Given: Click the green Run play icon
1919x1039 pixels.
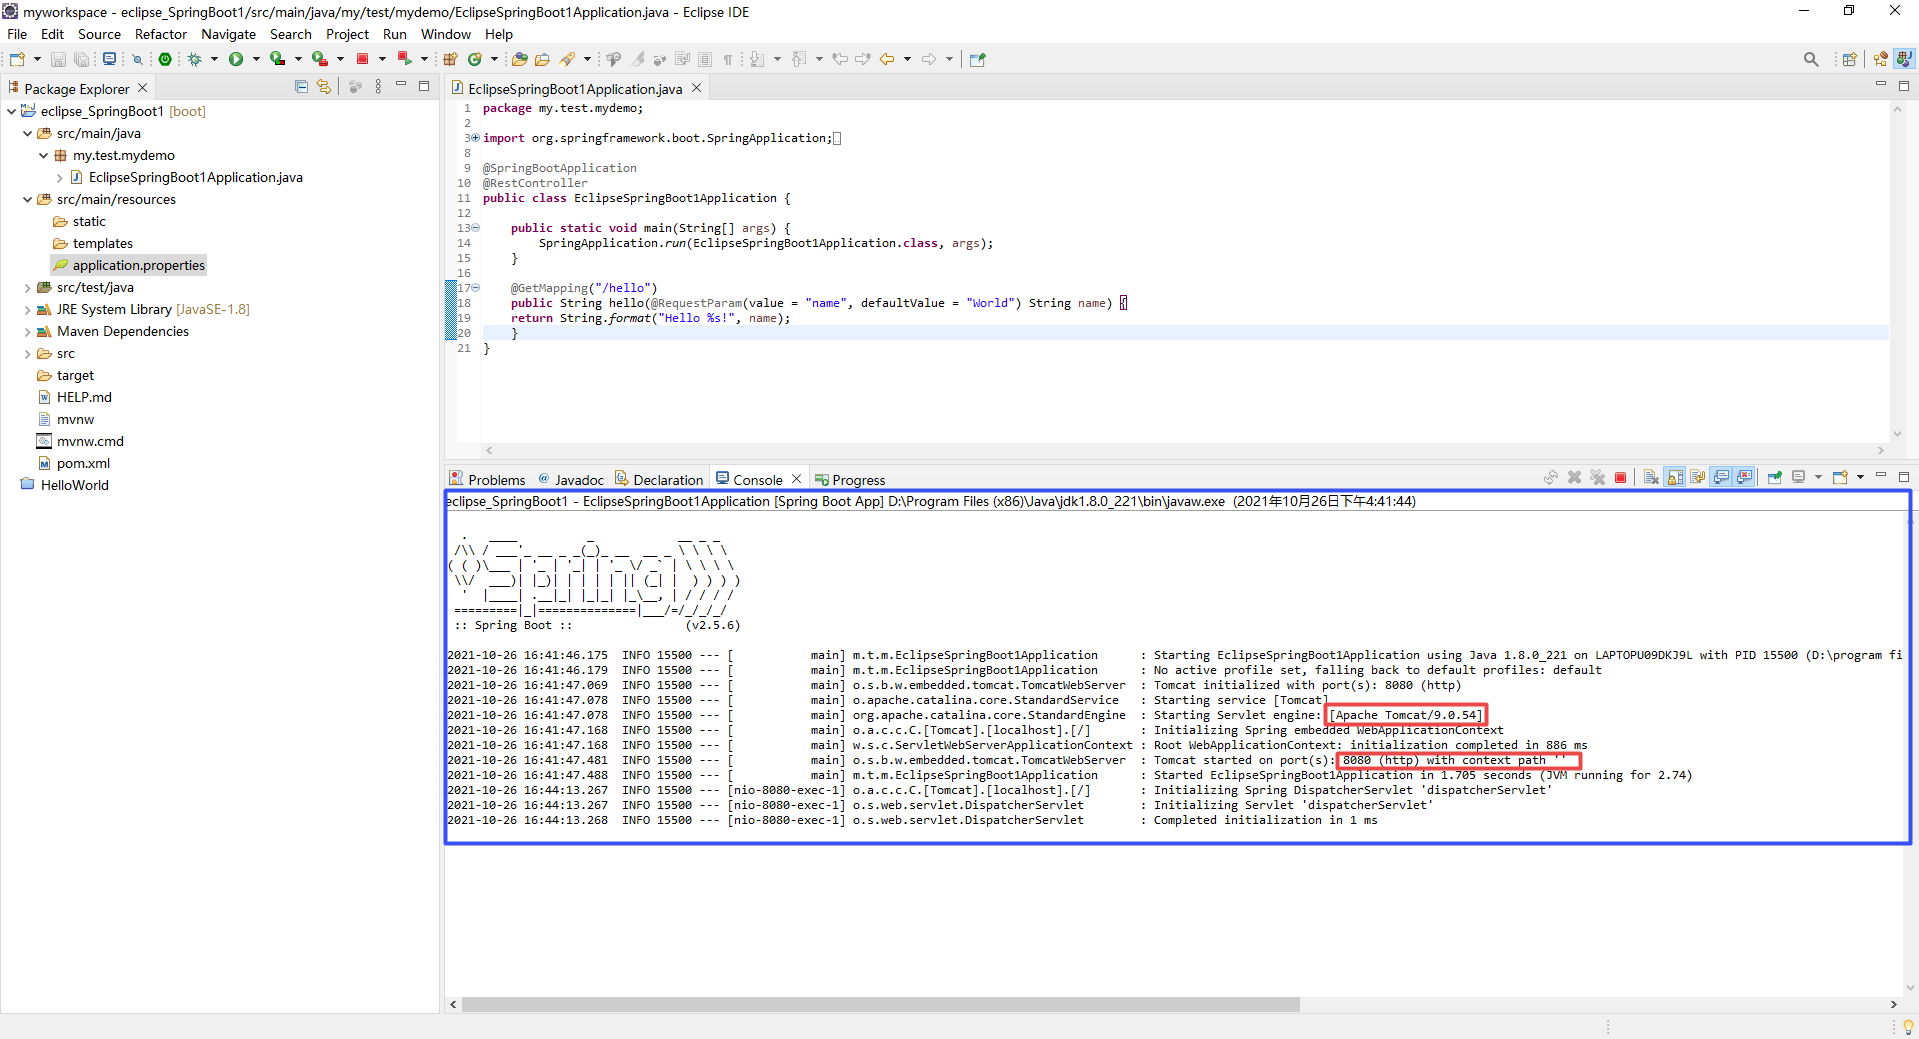Looking at the screenshot, I should point(236,59).
